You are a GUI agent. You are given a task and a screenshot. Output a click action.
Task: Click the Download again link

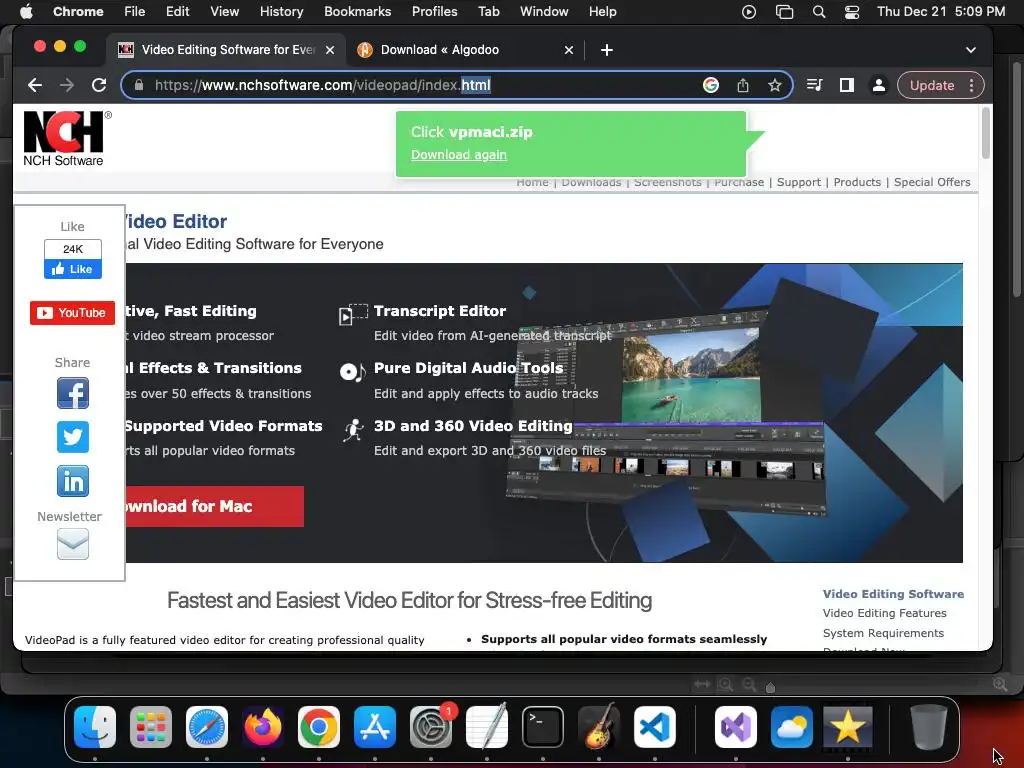pyautogui.click(x=458, y=155)
